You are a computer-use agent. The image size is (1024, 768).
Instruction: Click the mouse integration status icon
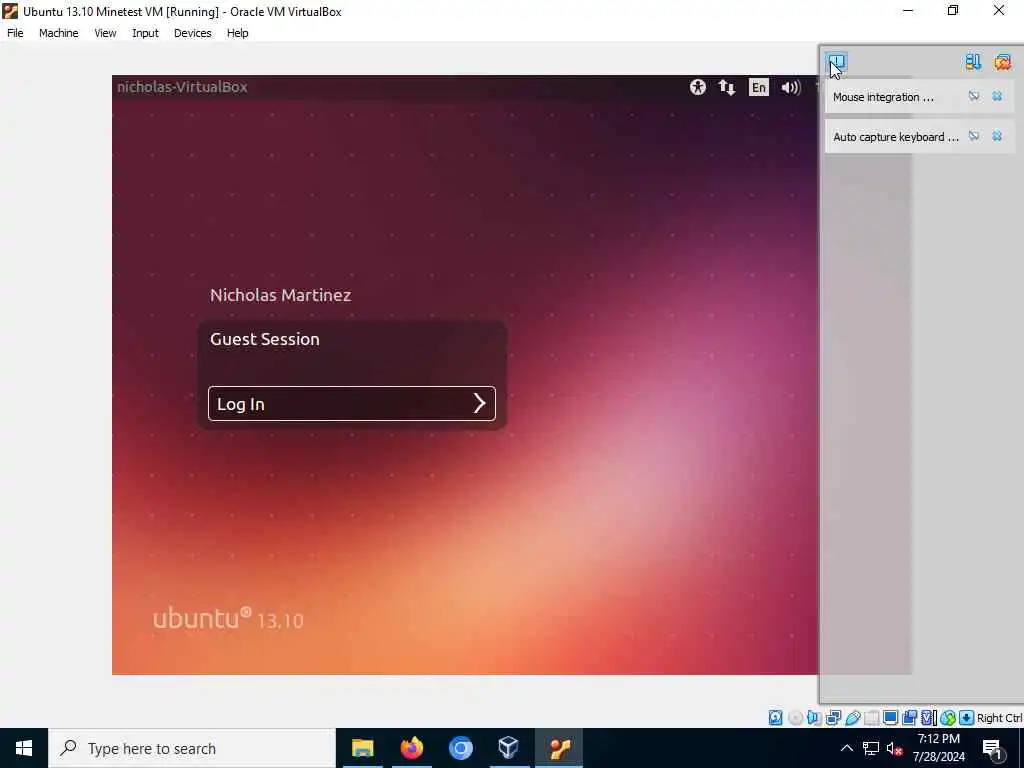tap(948, 718)
